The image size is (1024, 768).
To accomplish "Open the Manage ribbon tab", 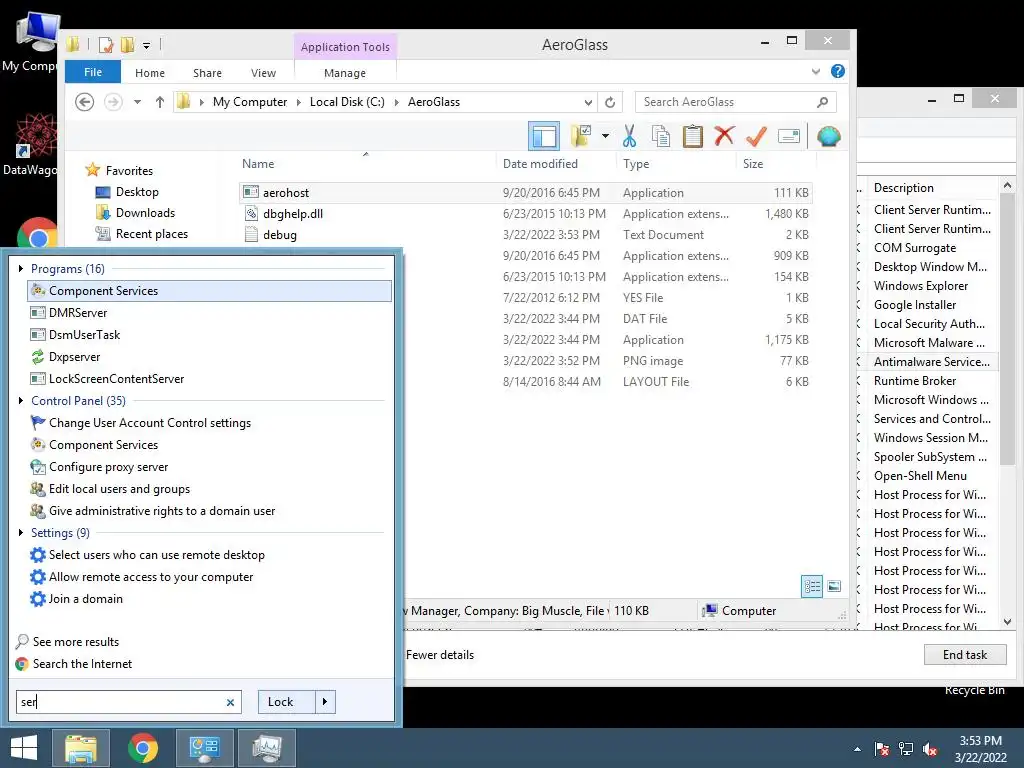I will 345,72.
